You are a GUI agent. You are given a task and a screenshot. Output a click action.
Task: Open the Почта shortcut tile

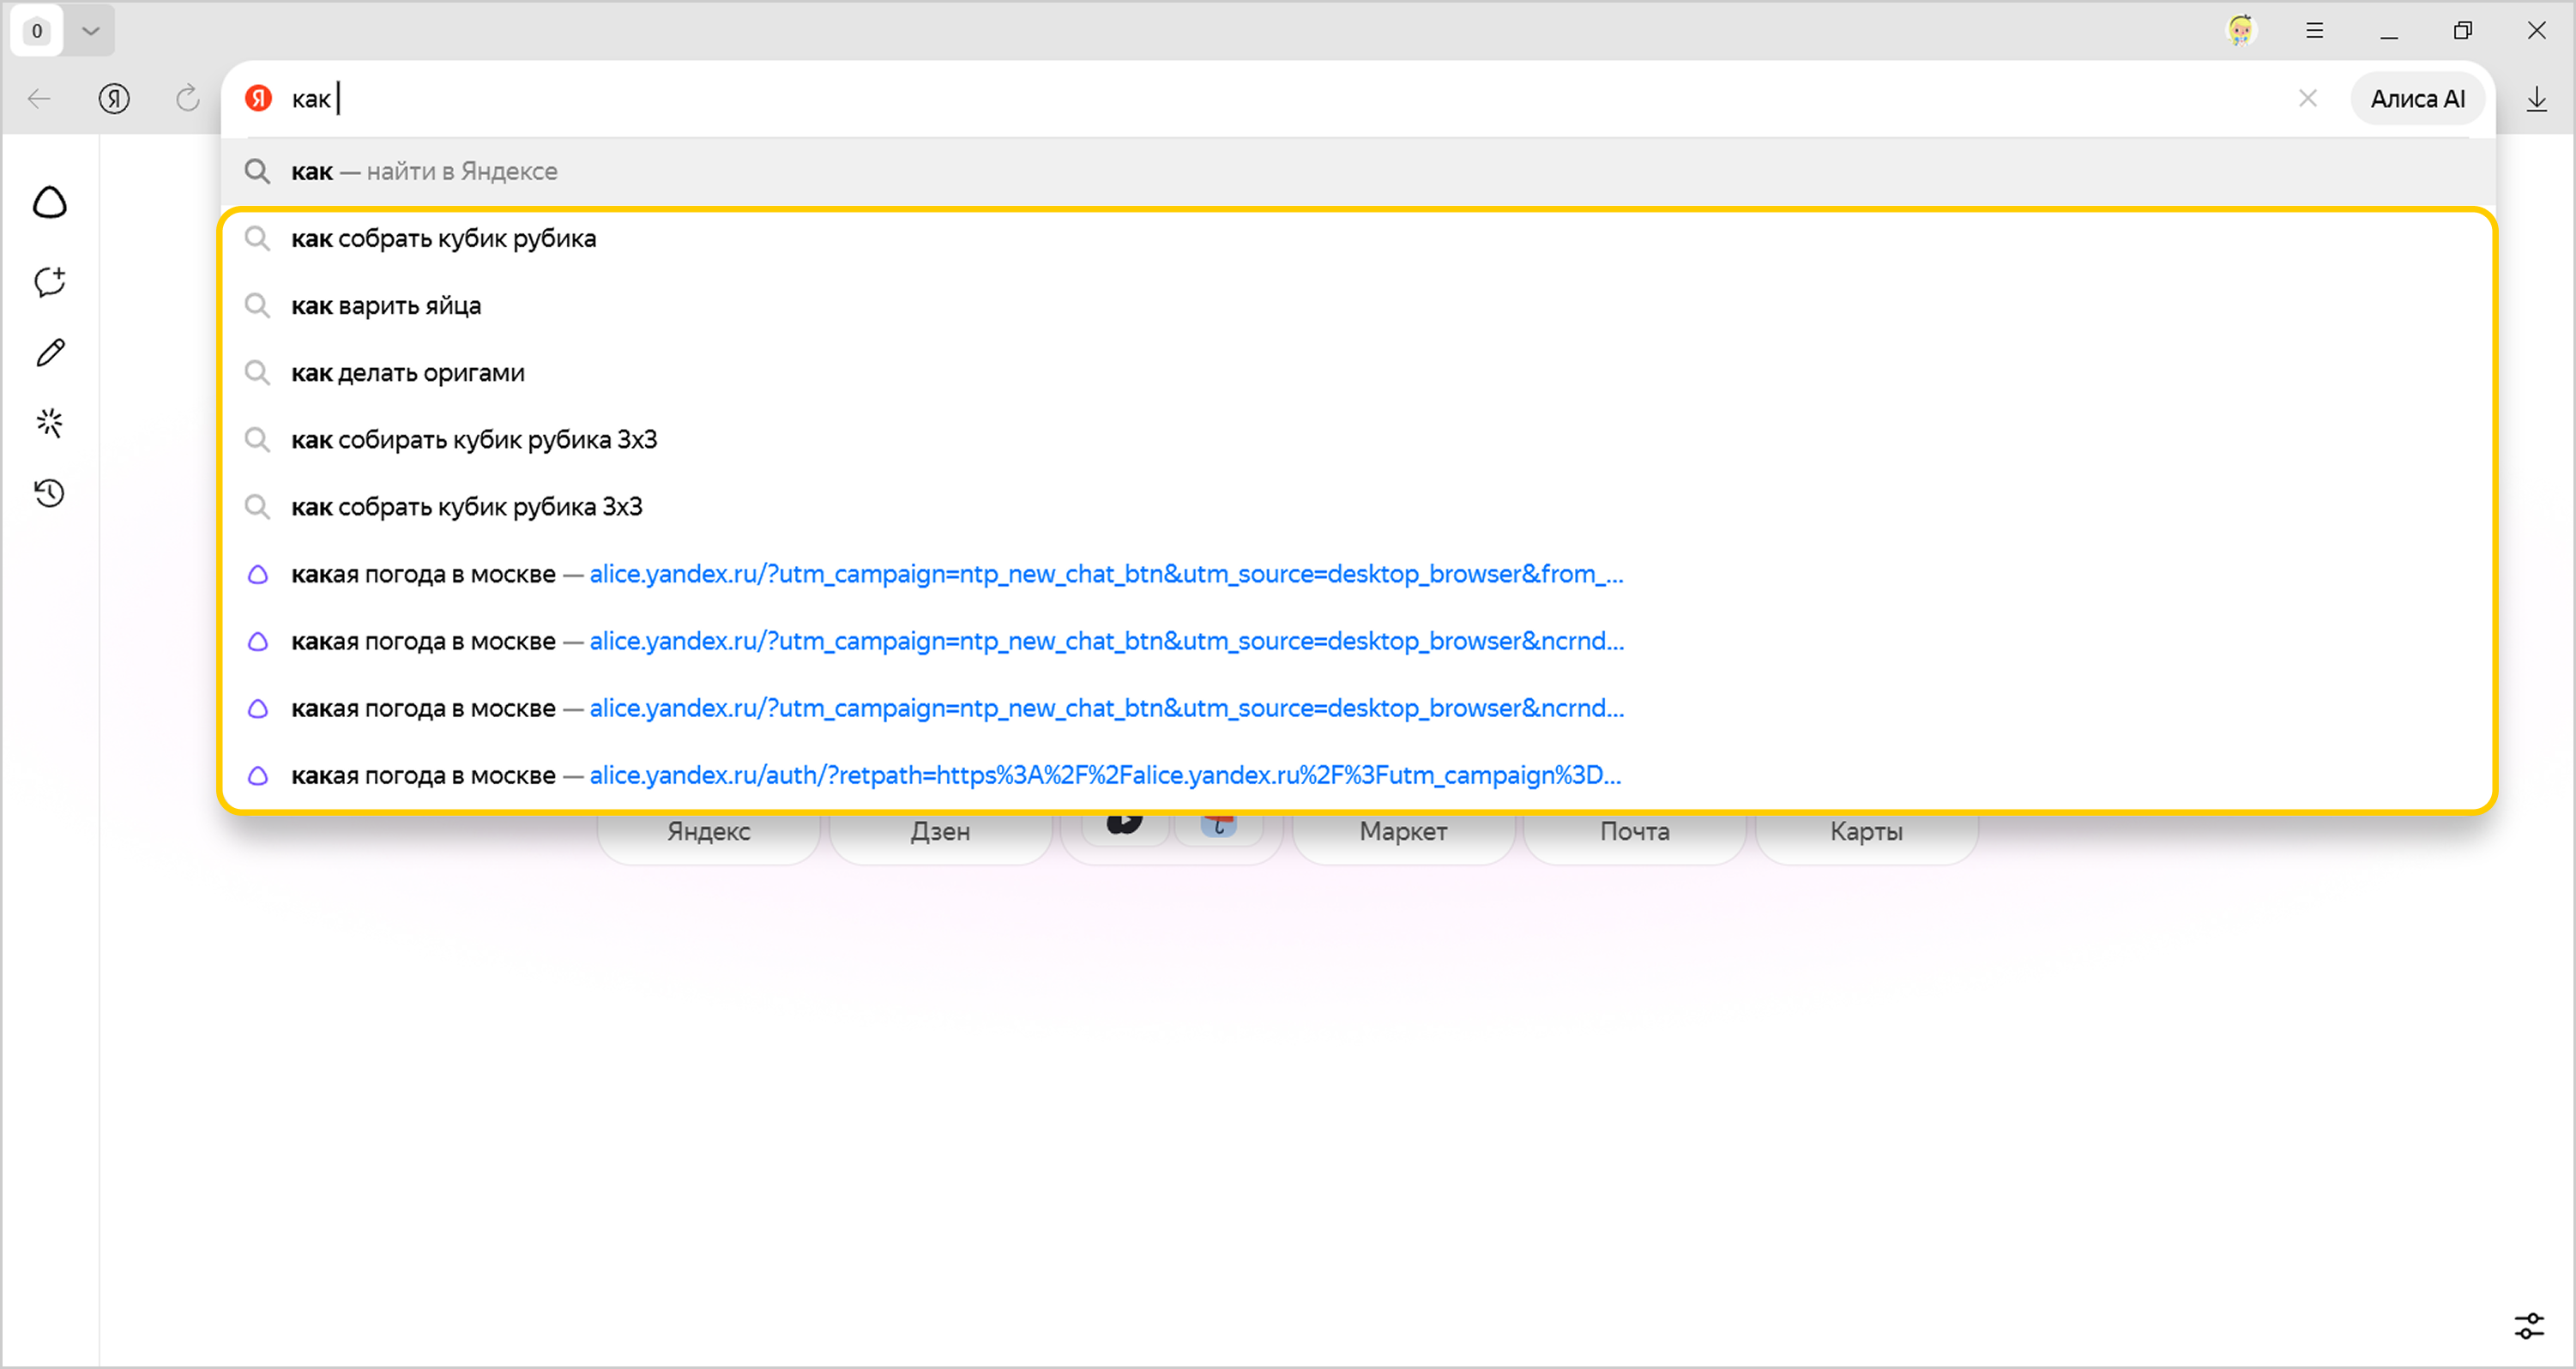(x=1635, y=833)
